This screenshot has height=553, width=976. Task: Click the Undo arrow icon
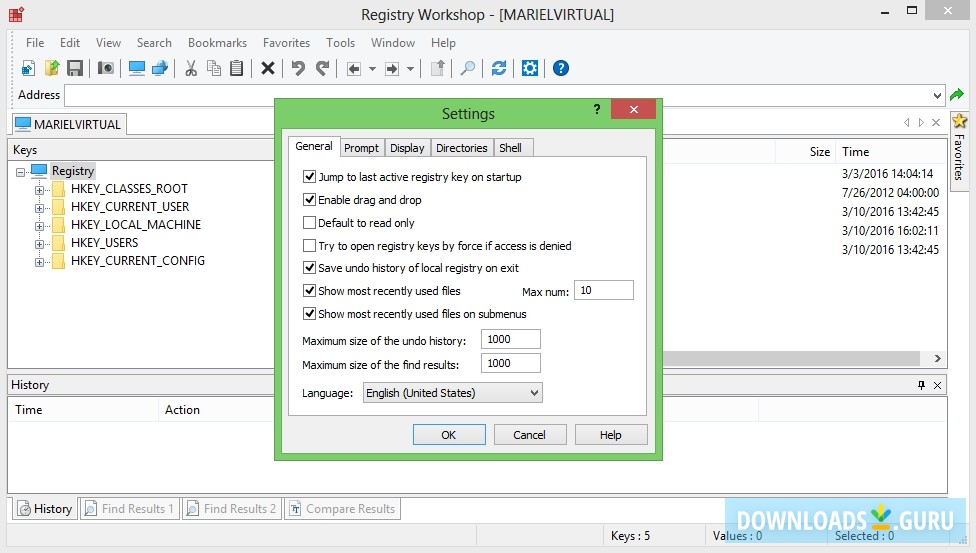(298, 68)
